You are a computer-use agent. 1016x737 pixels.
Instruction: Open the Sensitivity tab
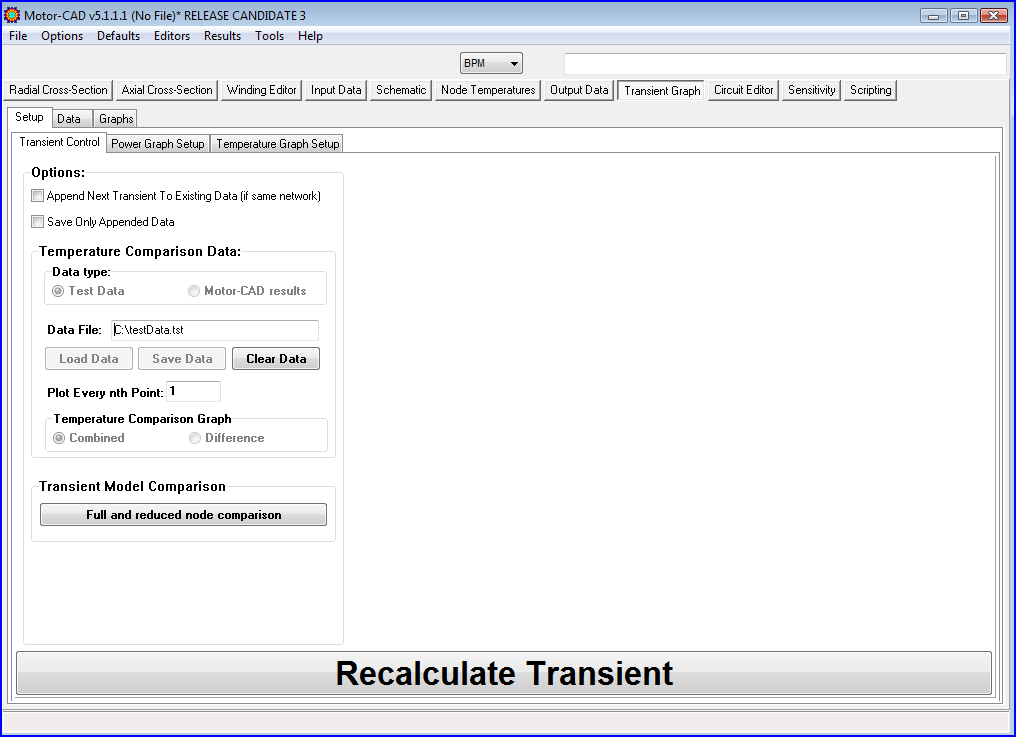(812, 90)
